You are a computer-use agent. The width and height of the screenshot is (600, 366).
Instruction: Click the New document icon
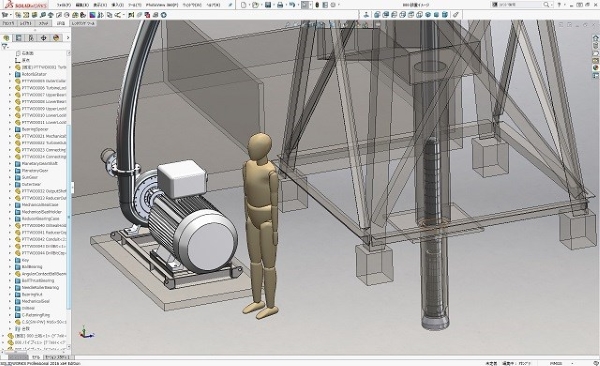(244, 5)
